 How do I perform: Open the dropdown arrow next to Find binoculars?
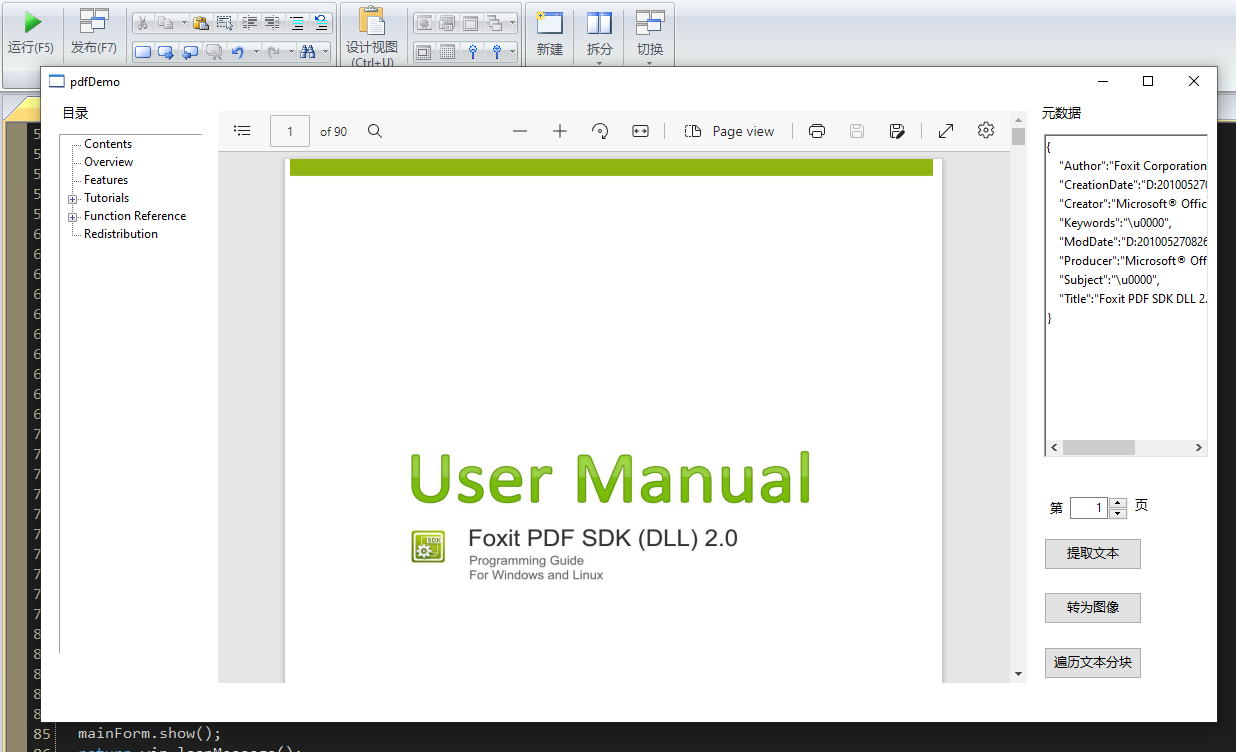pyautogui.click(x=325, y=52)
